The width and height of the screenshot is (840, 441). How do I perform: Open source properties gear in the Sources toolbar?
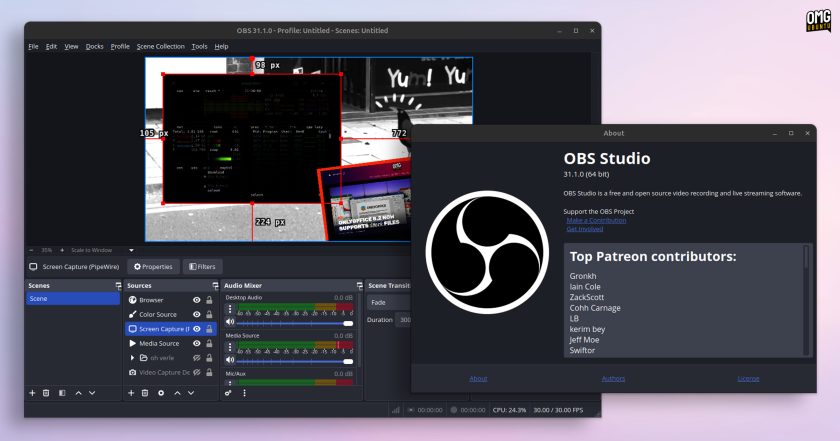[161, 393]
